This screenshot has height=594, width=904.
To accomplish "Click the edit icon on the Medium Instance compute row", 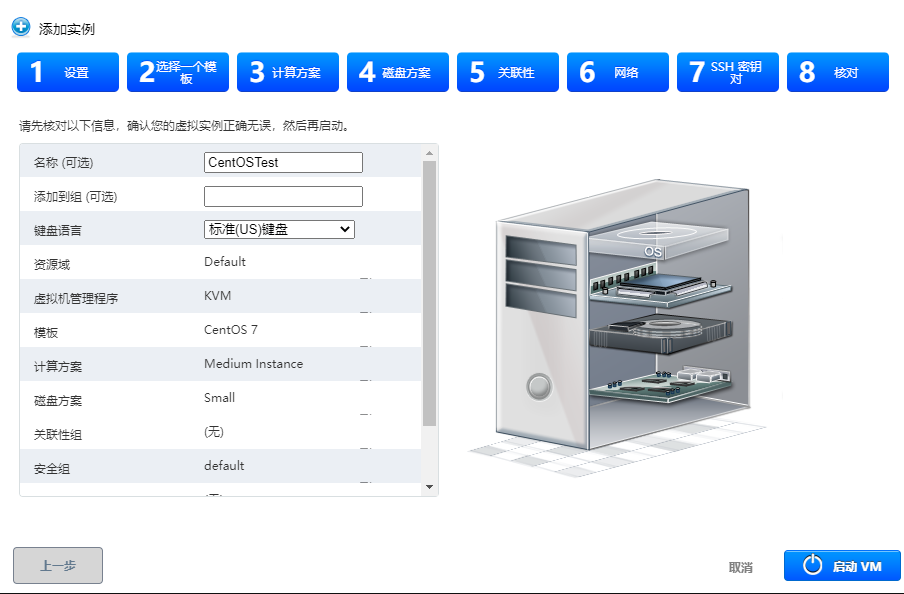I will click(366, 380).
